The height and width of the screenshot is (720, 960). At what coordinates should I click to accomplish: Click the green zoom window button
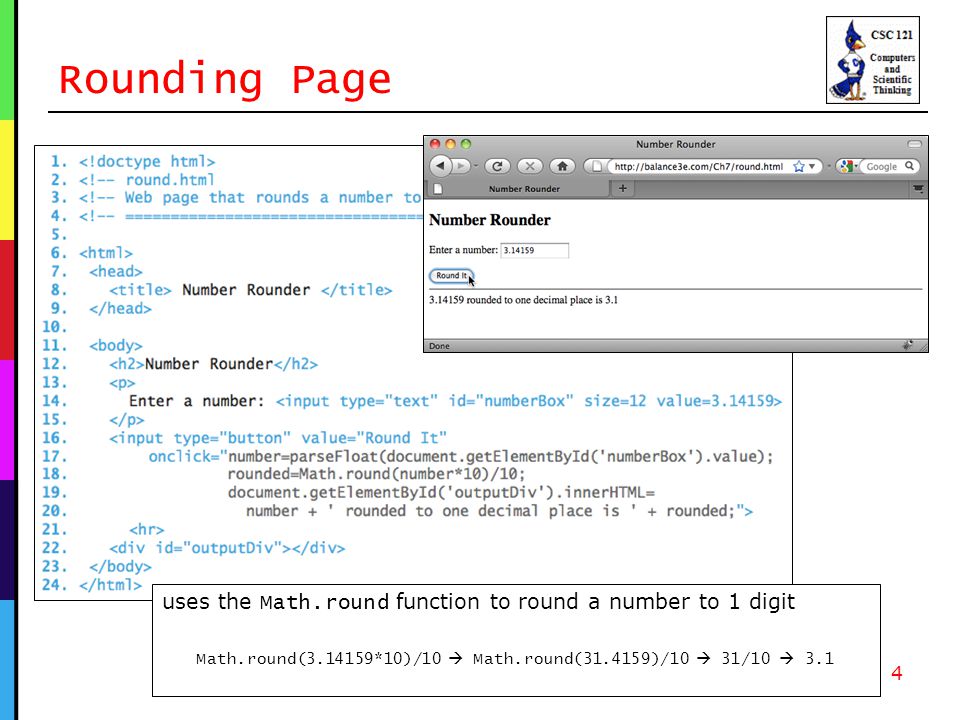(466, 144)
